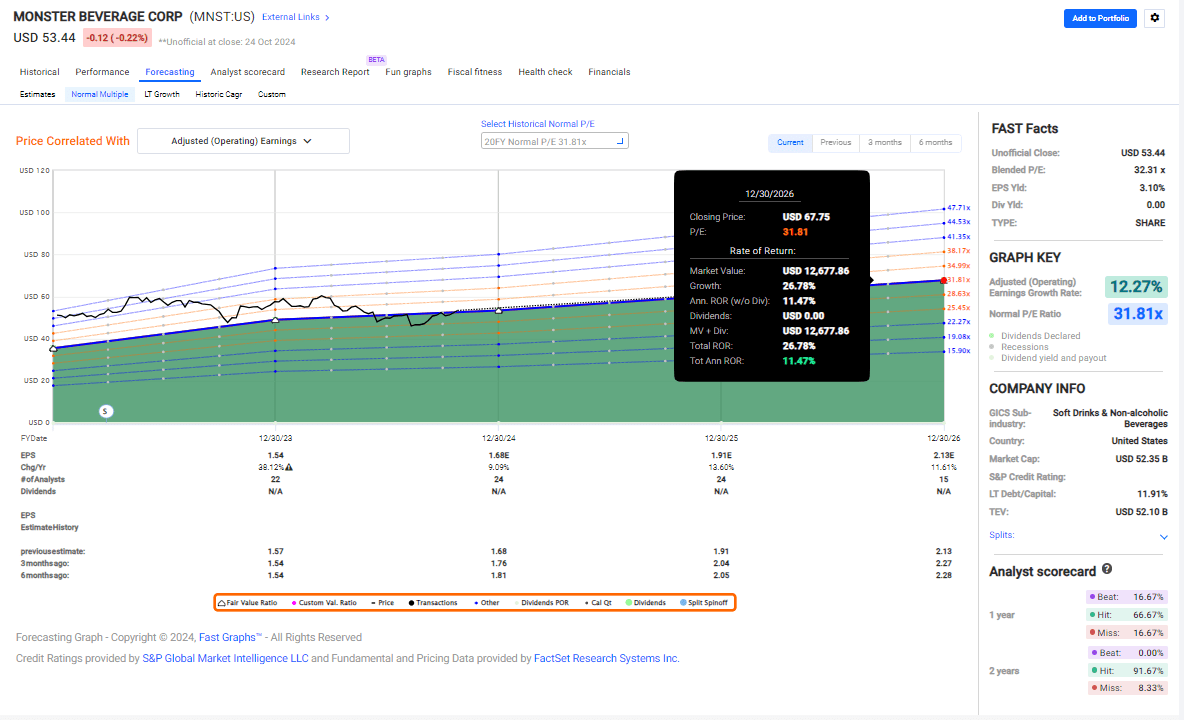The image size is (1184, 720).
Task: Click the Dividends POR legend icon
Action: [517, 602]
